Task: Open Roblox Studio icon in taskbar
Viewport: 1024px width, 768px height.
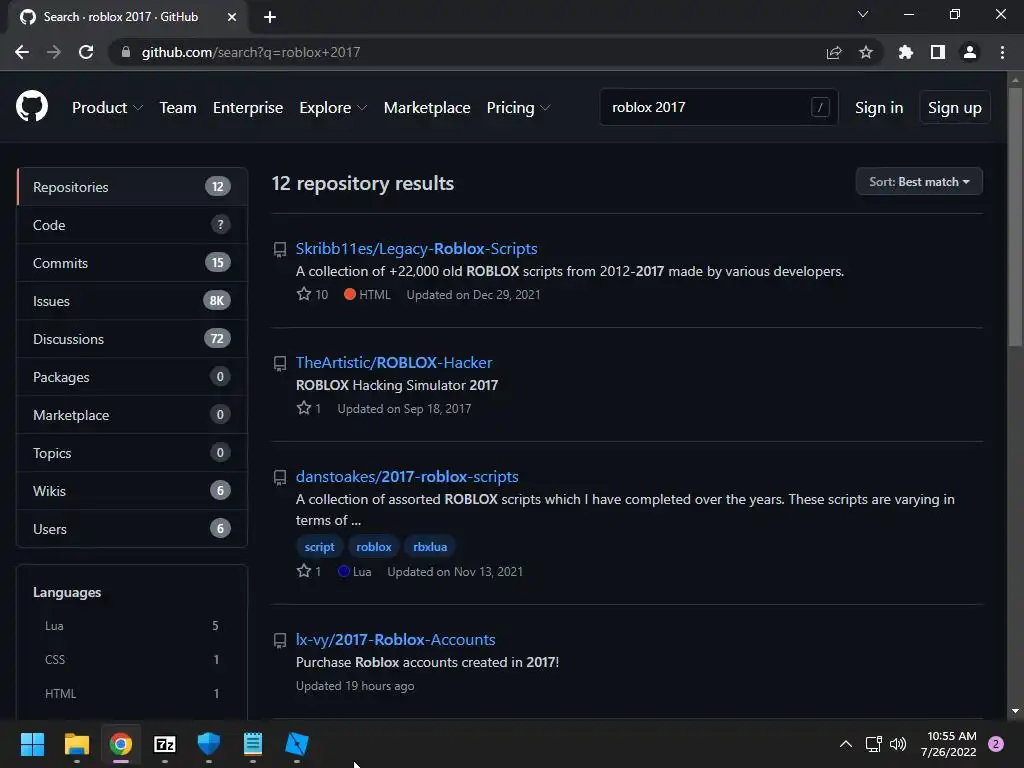Action: [x=296, y=744]
